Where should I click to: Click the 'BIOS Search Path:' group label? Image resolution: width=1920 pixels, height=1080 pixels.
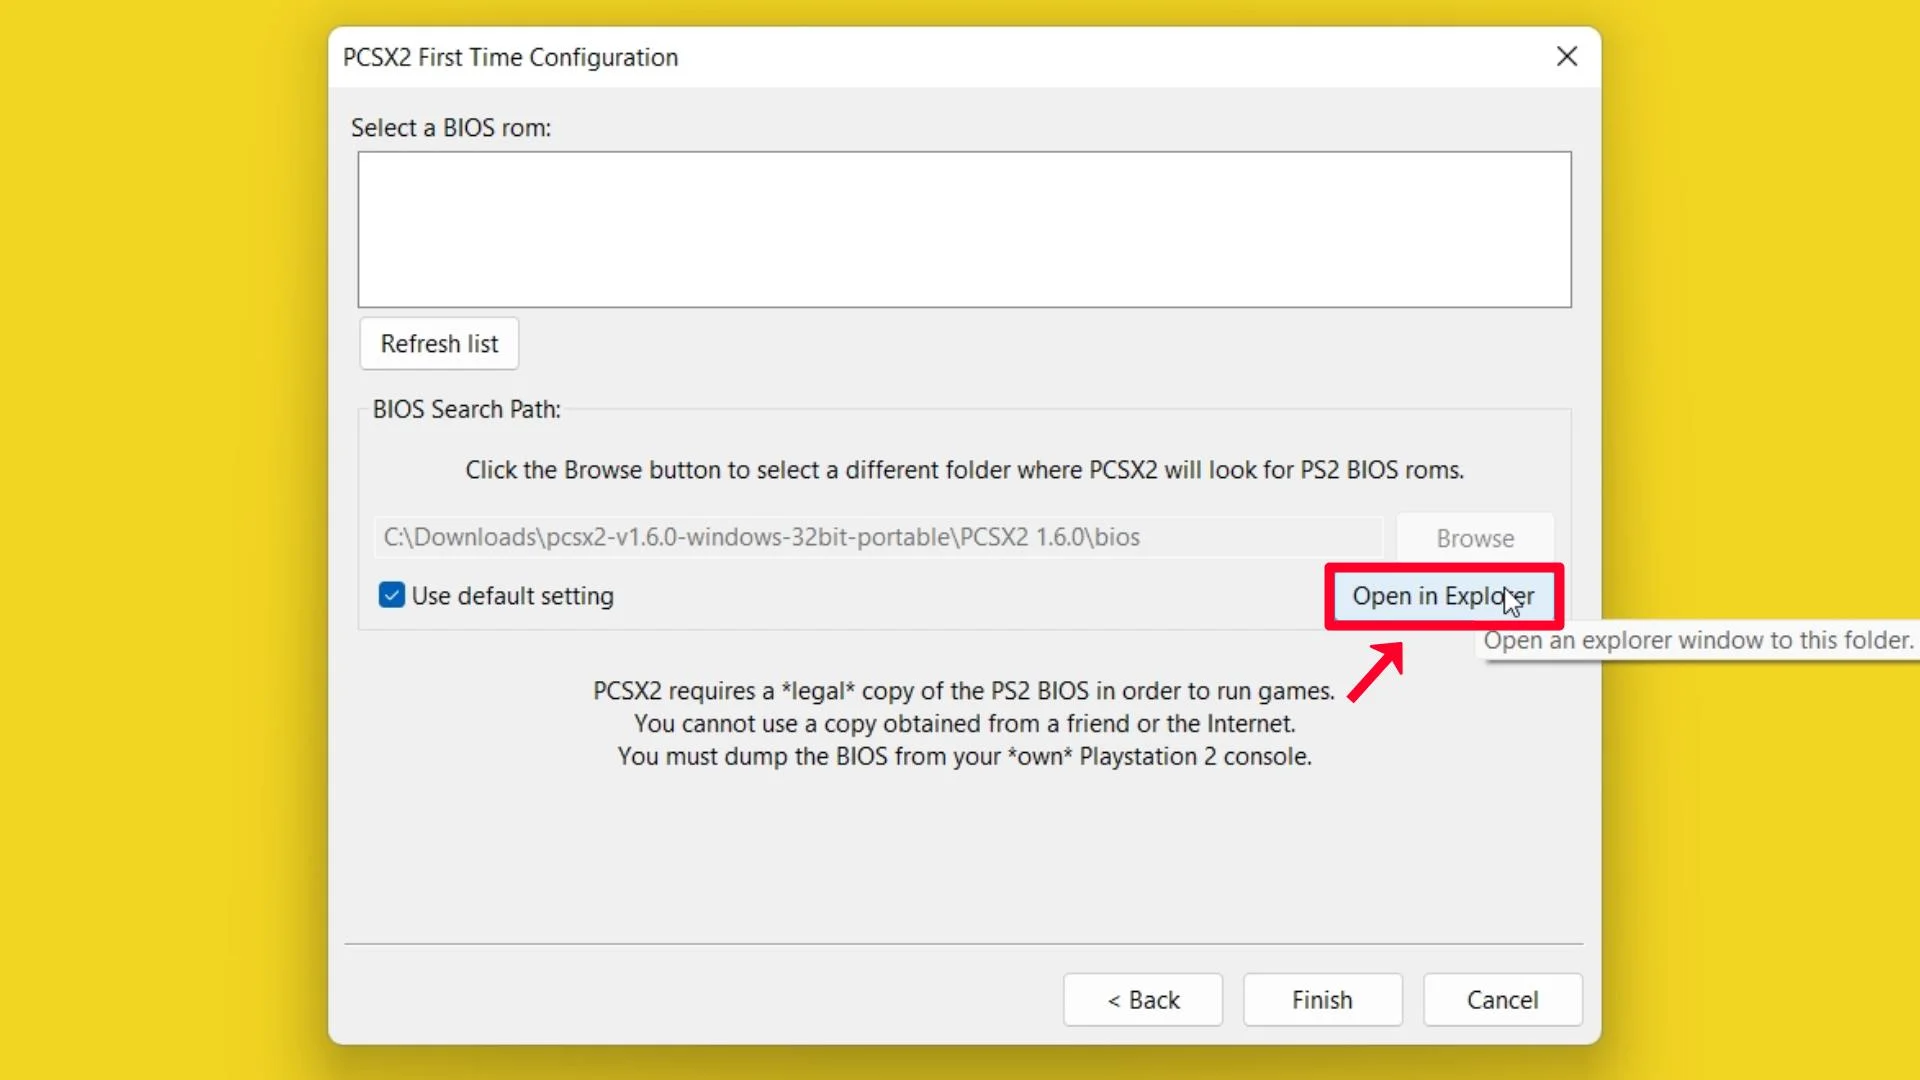(x=466, y=409)
